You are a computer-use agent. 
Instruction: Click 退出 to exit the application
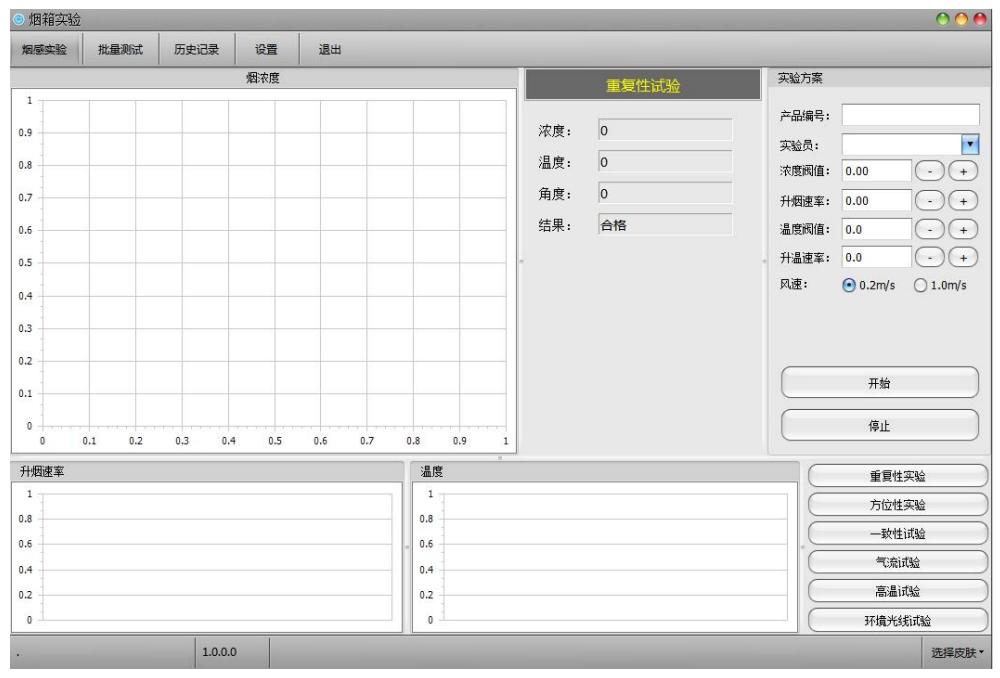coord(330,50)
